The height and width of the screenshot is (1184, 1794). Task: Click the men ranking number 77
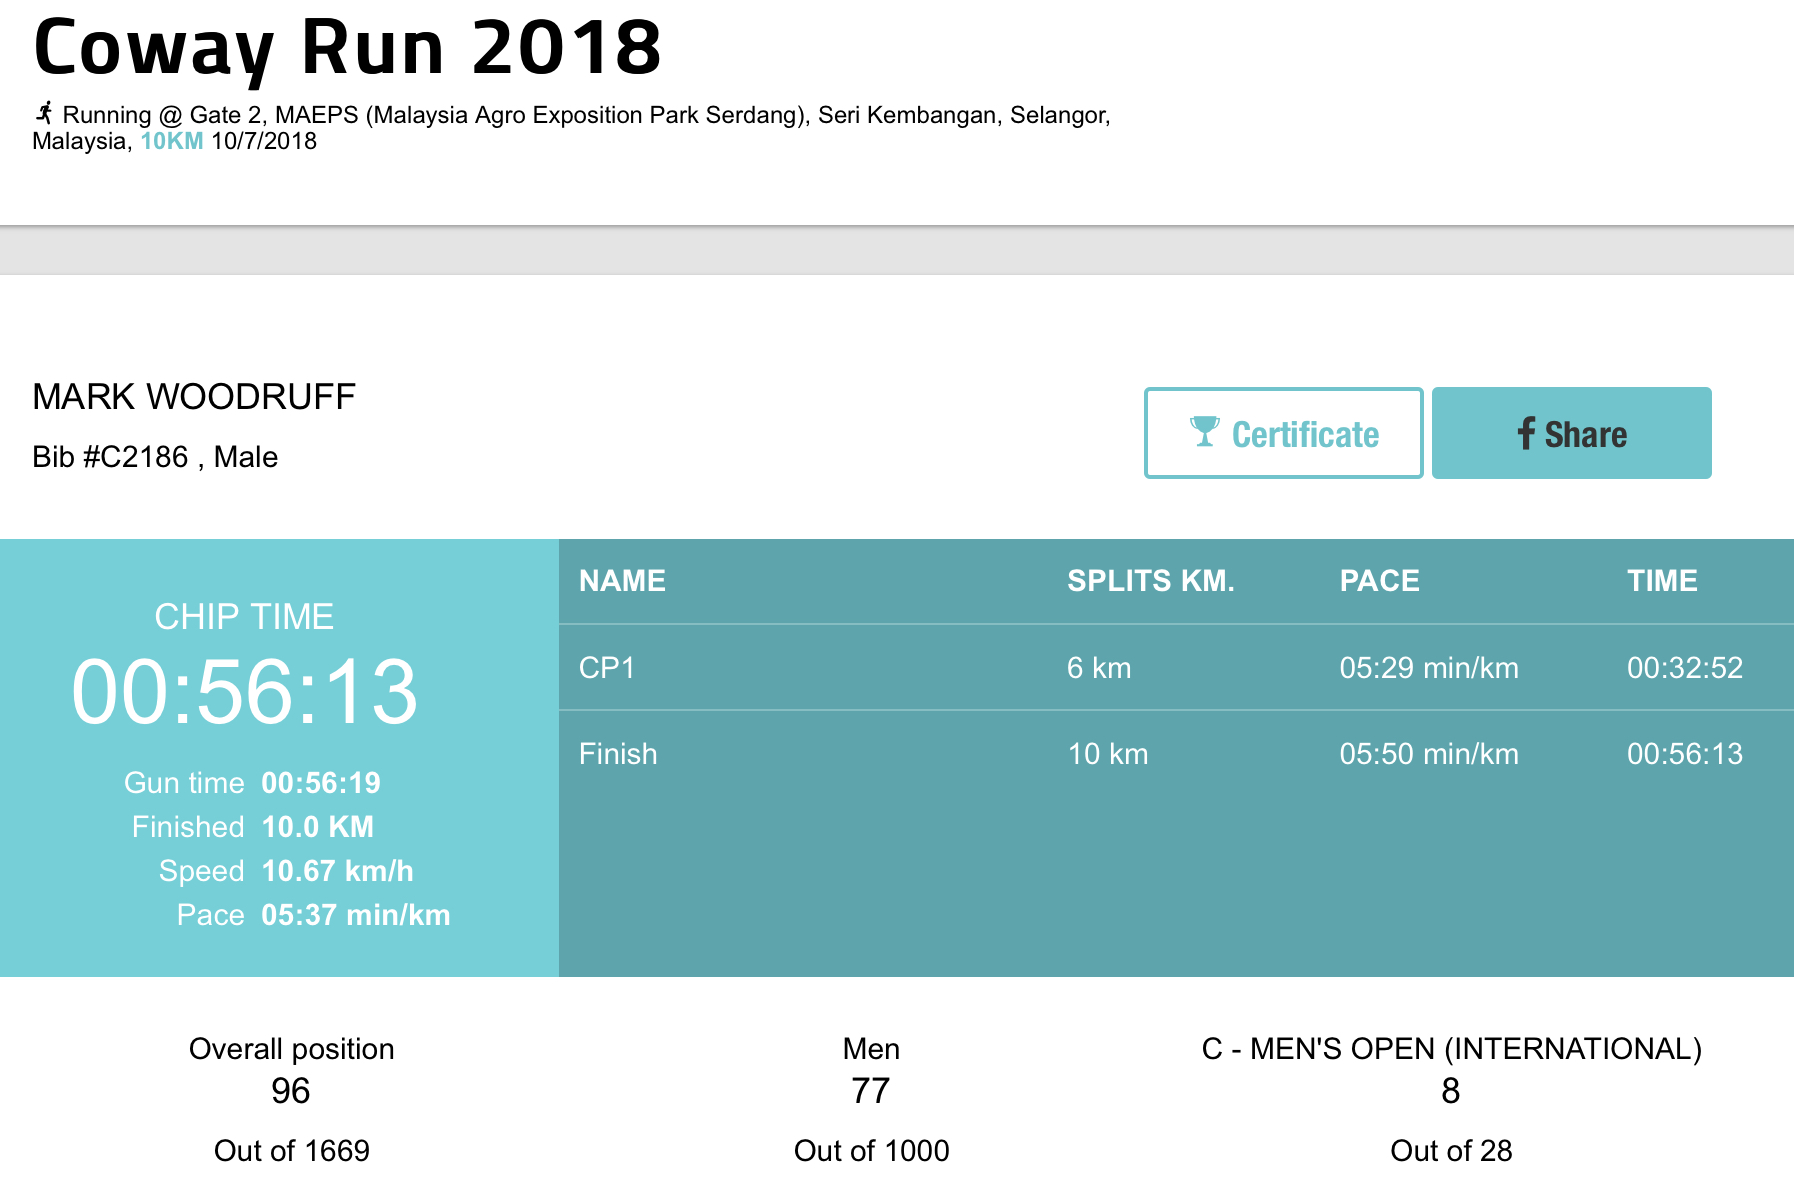coord(871,1091)
